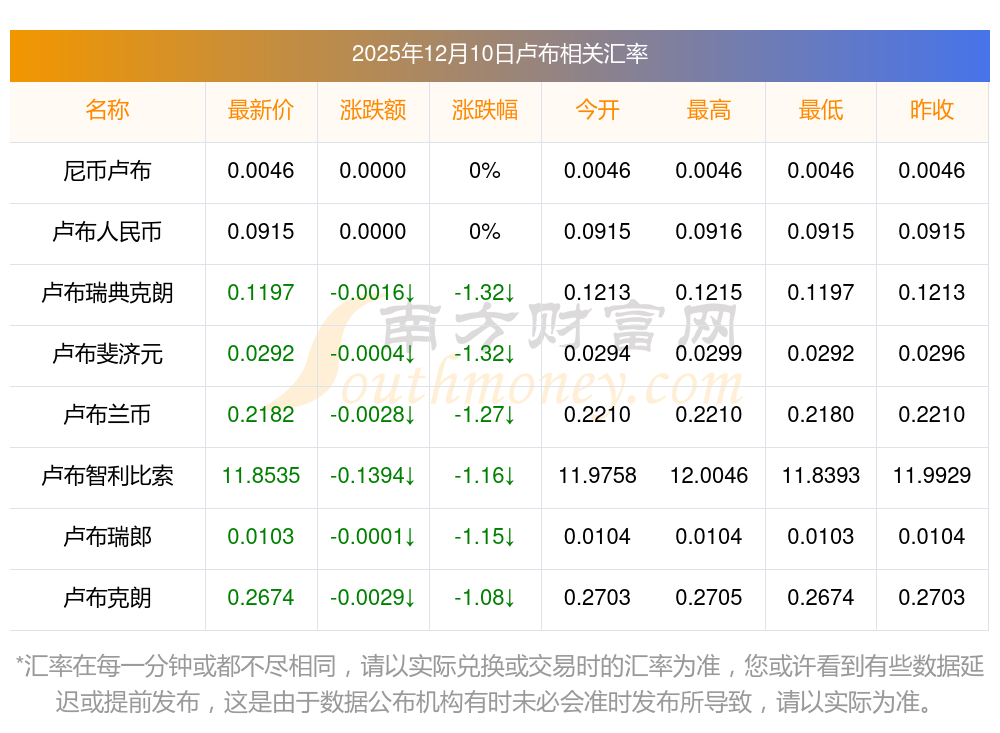Click the 卢布人民币 row name

point(107,232)
